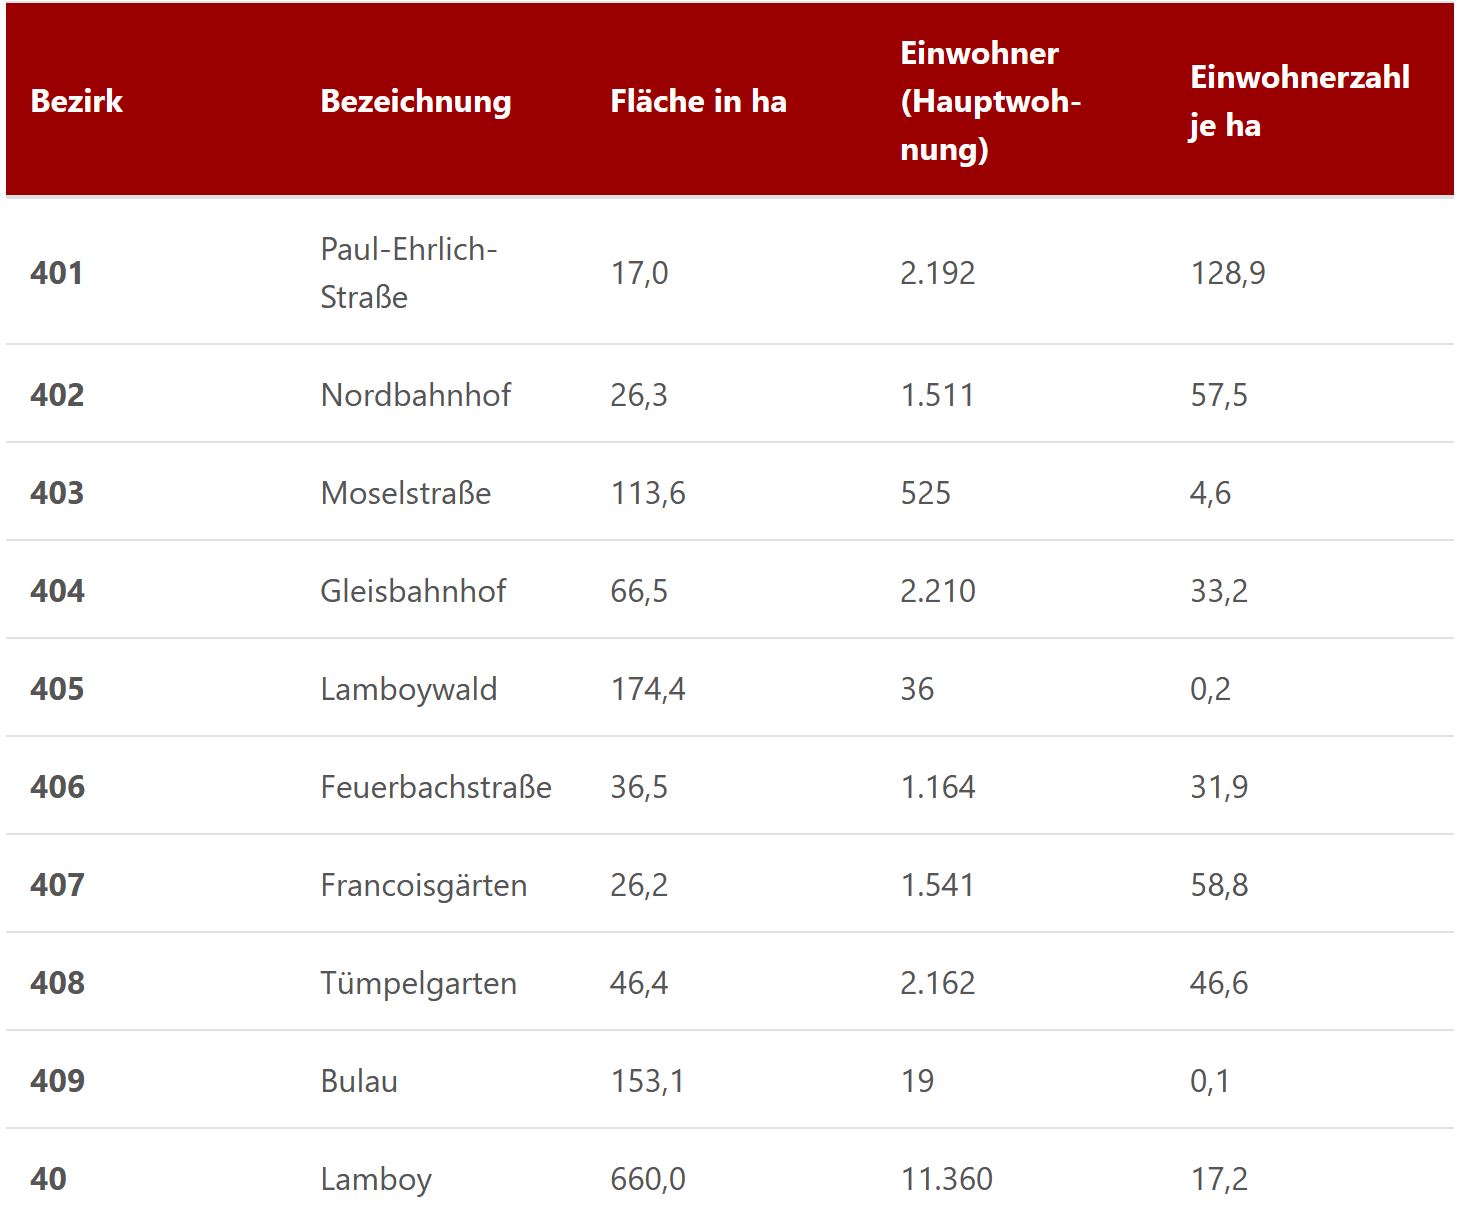Select the Tümpelgarten name cell

pos(418,983)
